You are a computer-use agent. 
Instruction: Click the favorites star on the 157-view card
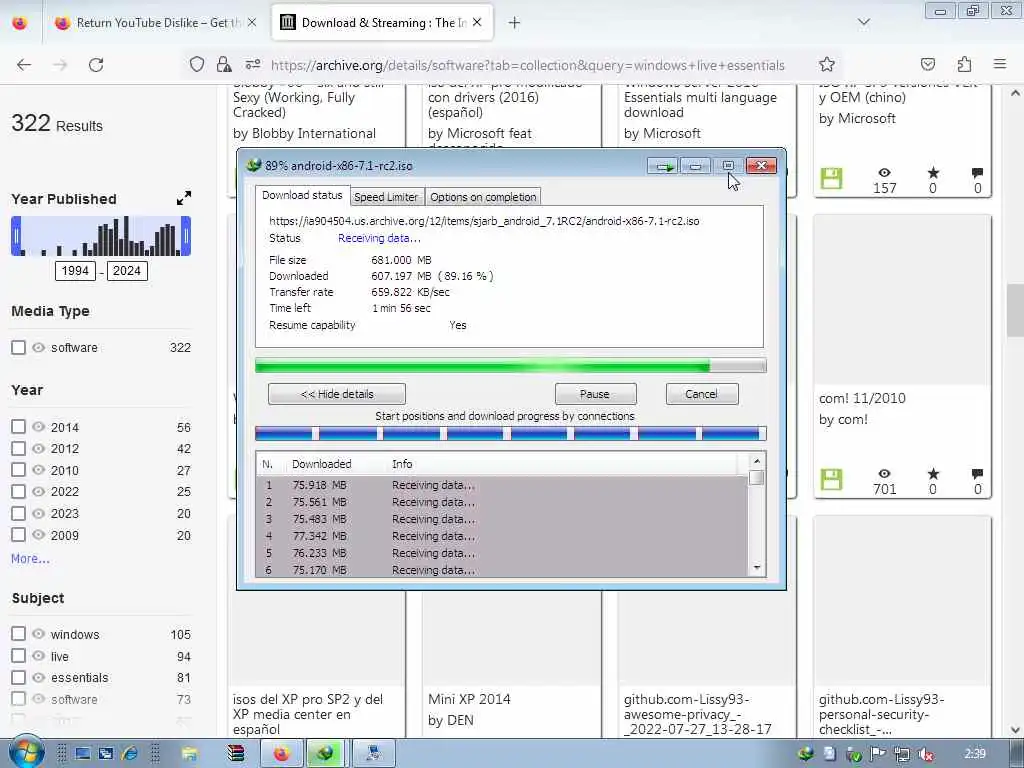tap(933, 172)
